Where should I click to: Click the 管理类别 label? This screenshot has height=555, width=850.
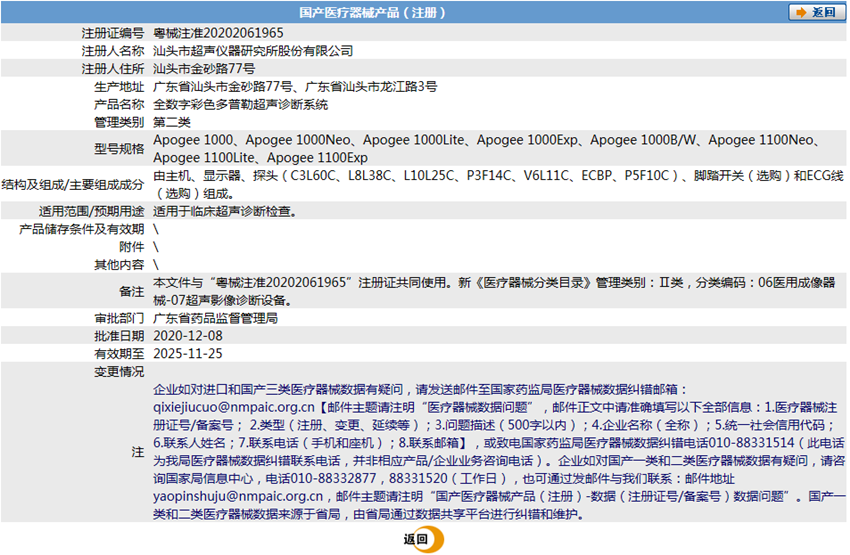click(x=119, y=122)
